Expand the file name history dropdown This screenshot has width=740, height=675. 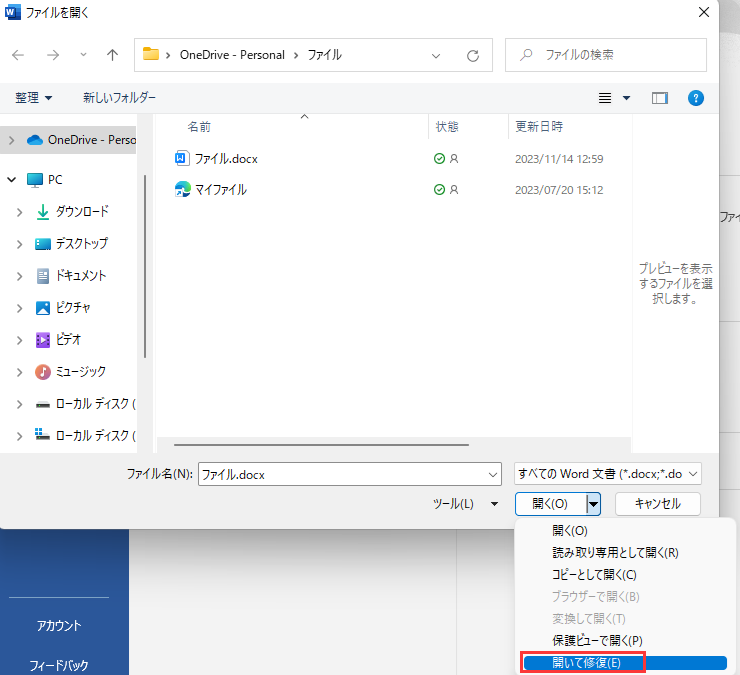493,474
